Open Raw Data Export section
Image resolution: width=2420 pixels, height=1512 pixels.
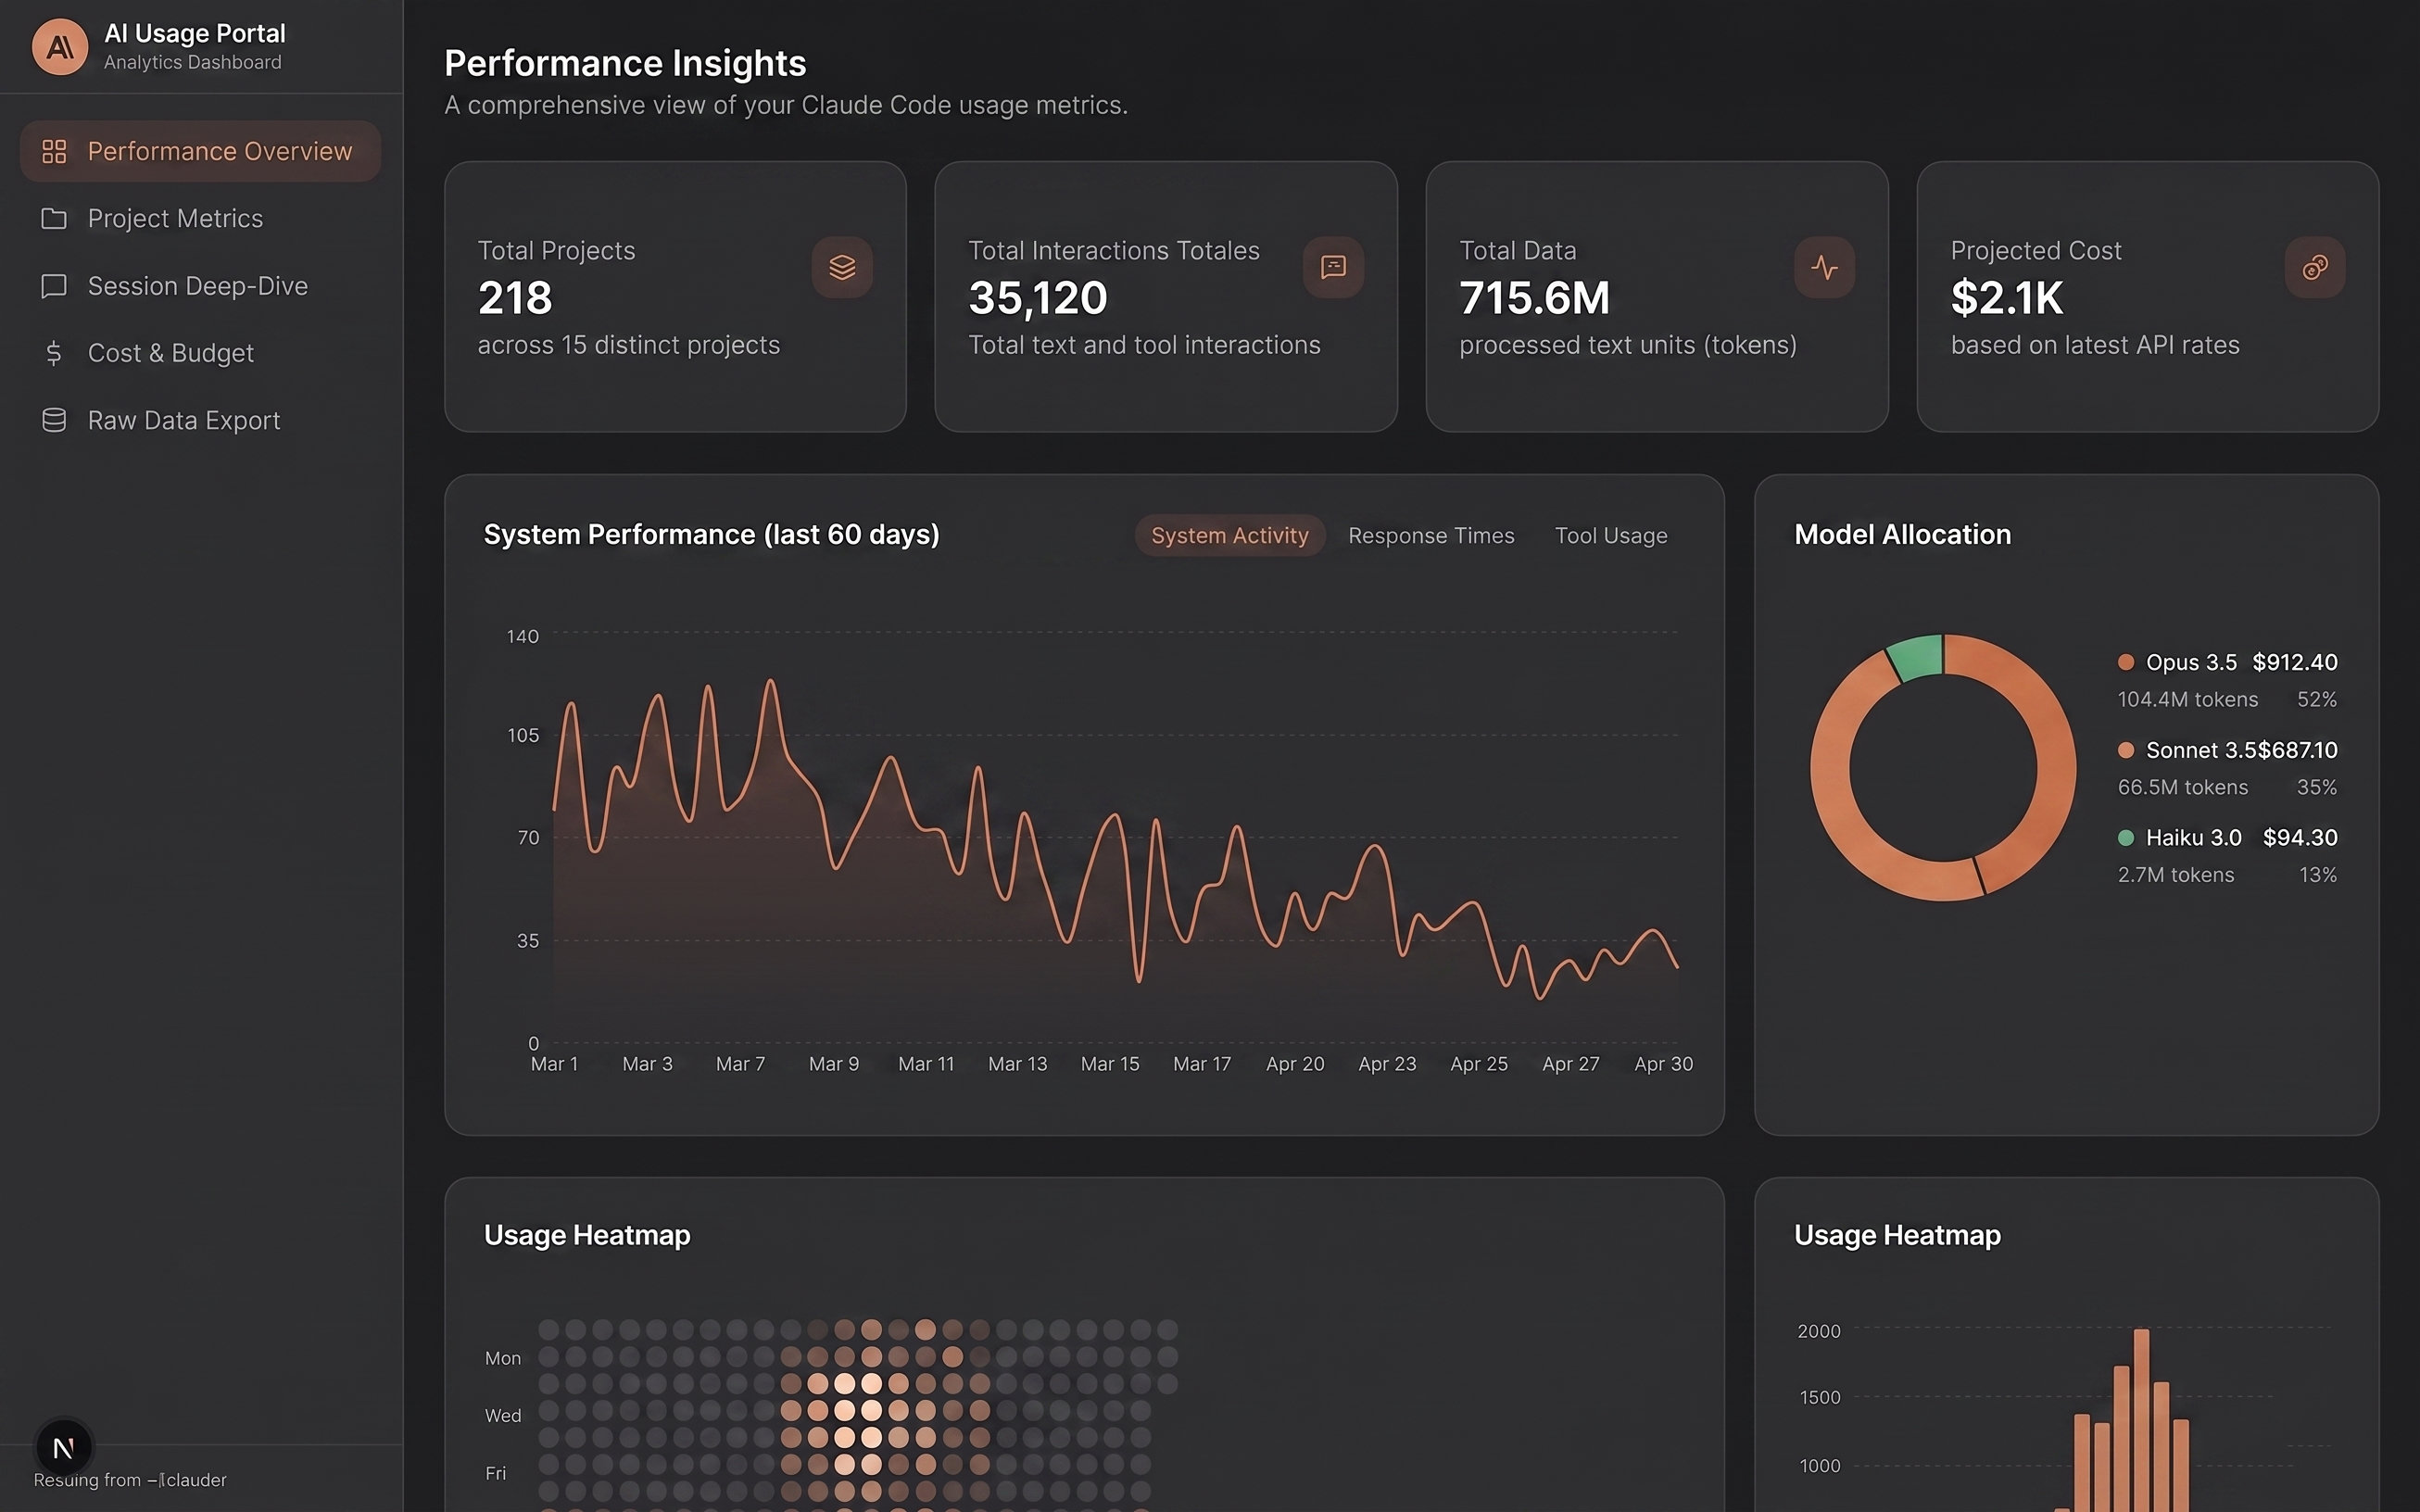(x=200, y=420)
